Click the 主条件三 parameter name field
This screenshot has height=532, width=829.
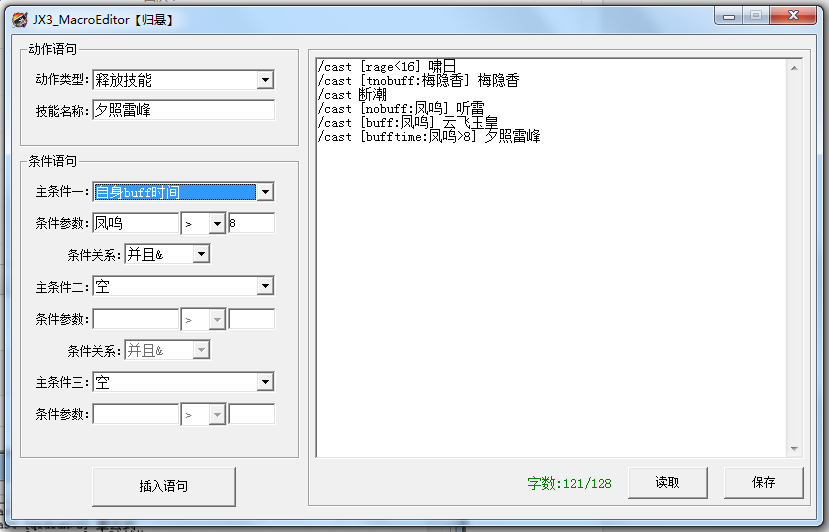(x=136, y=414)
